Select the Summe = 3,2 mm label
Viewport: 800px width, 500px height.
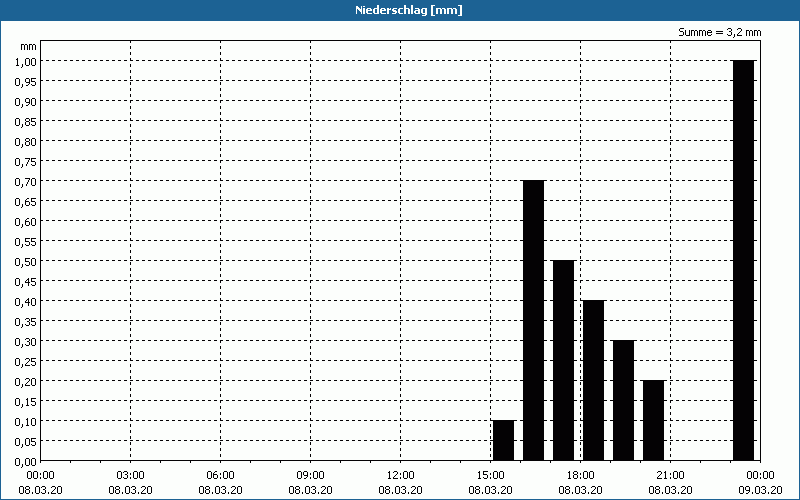719,32
